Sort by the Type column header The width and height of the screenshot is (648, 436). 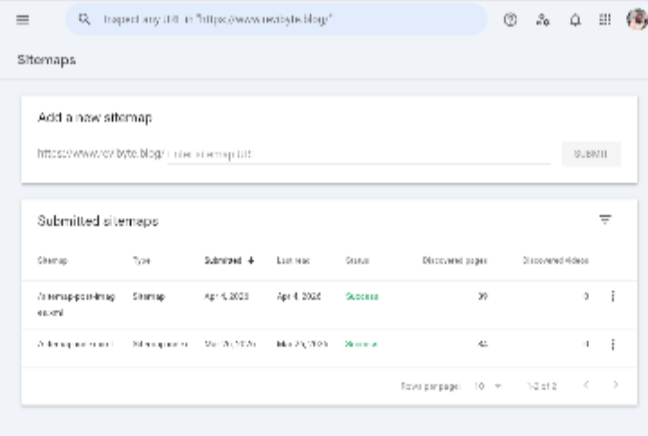point(141,260)
